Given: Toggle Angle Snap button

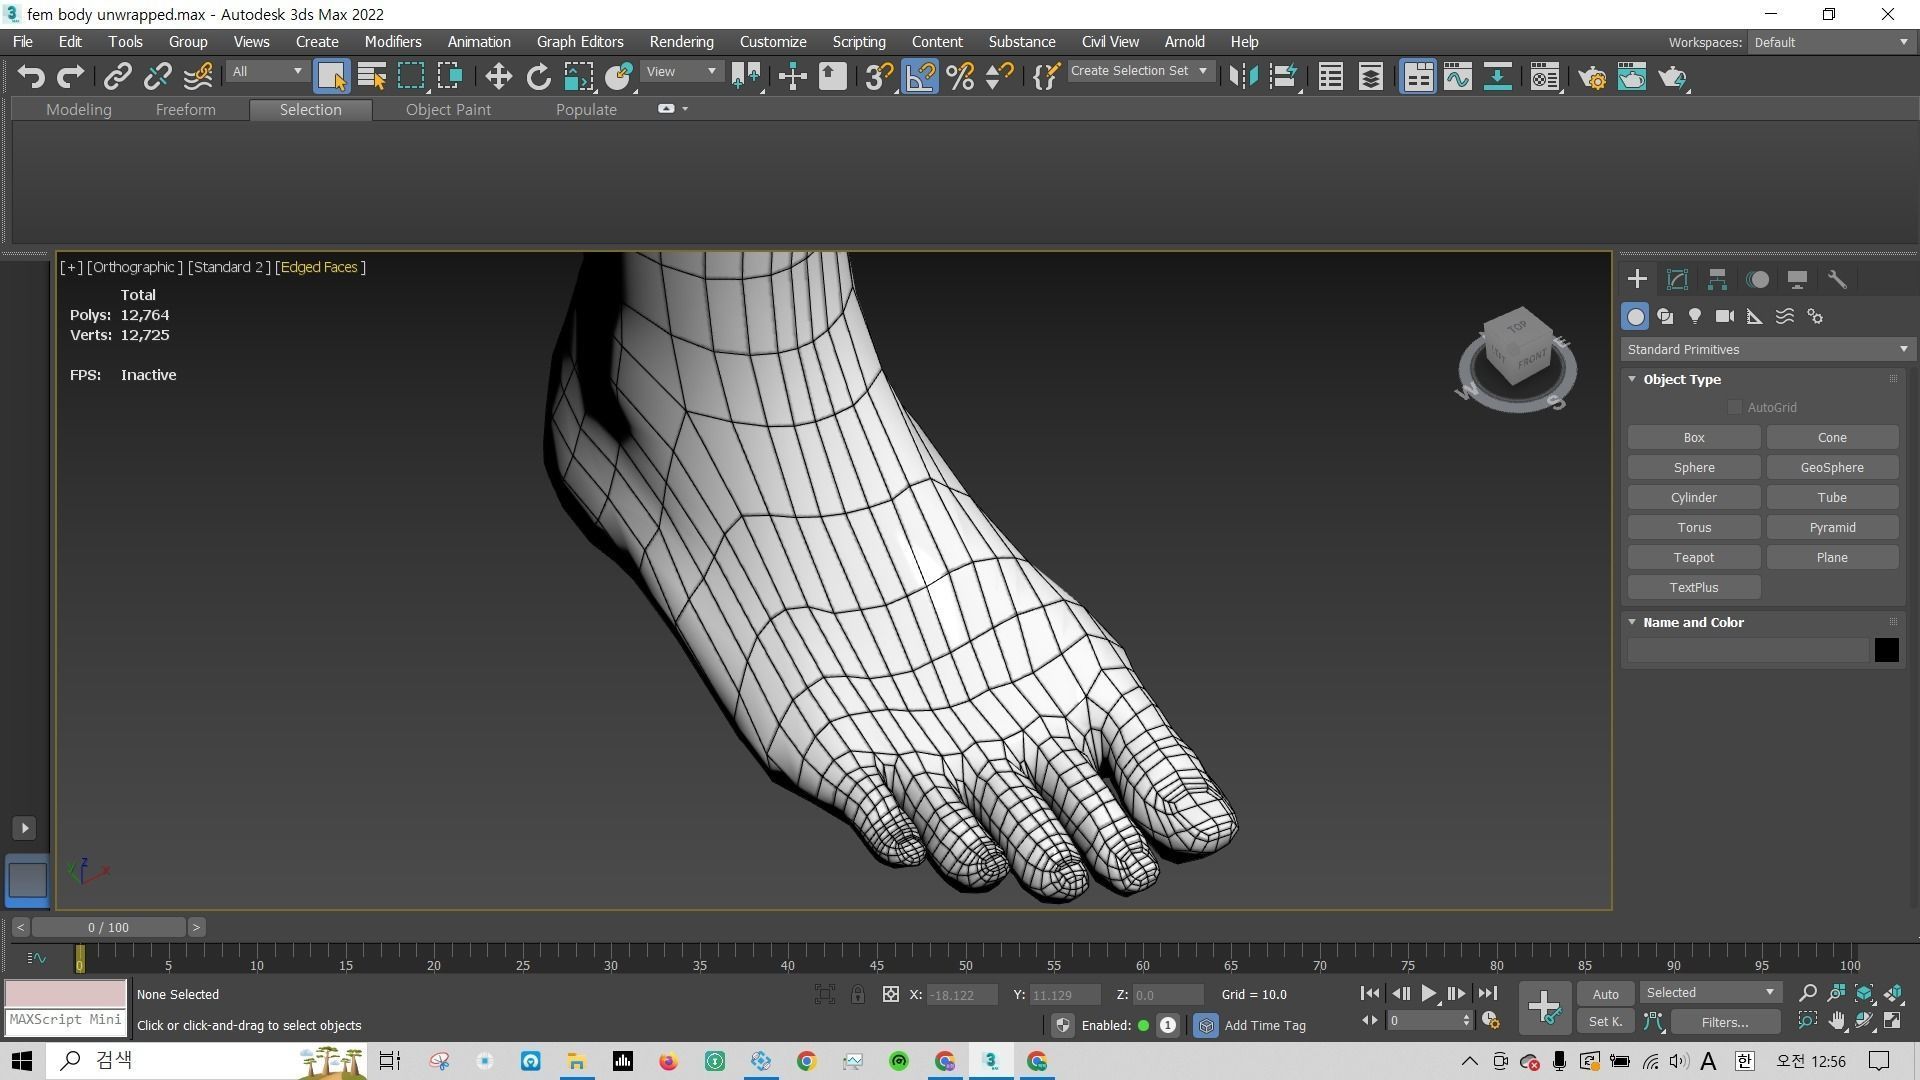Looking at the screenshot, I should click(x=920, y=77).
